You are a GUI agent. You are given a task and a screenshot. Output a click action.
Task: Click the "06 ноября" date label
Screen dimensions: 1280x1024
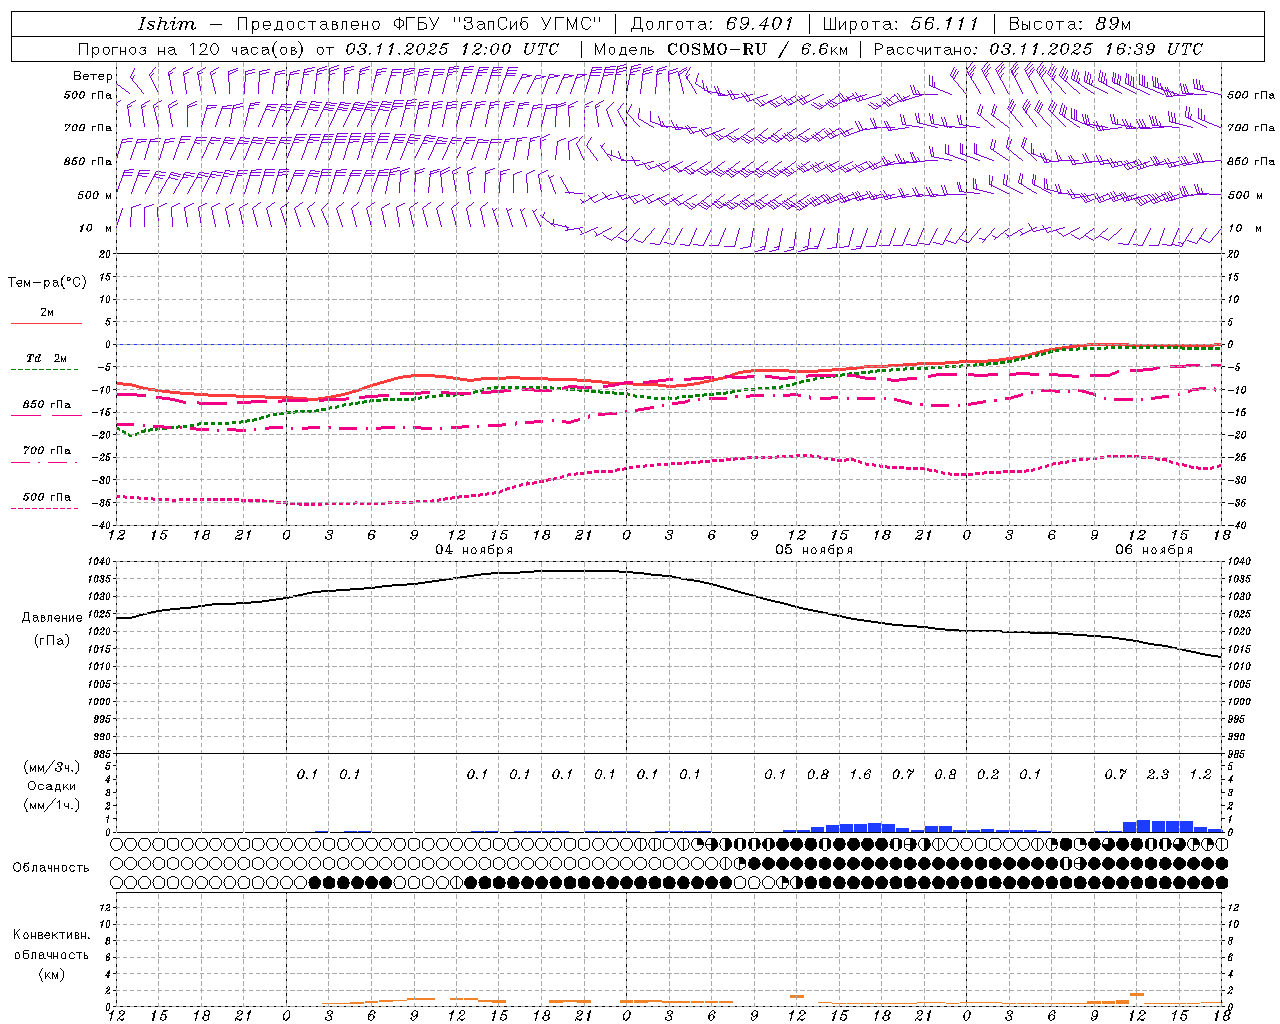1154,550
